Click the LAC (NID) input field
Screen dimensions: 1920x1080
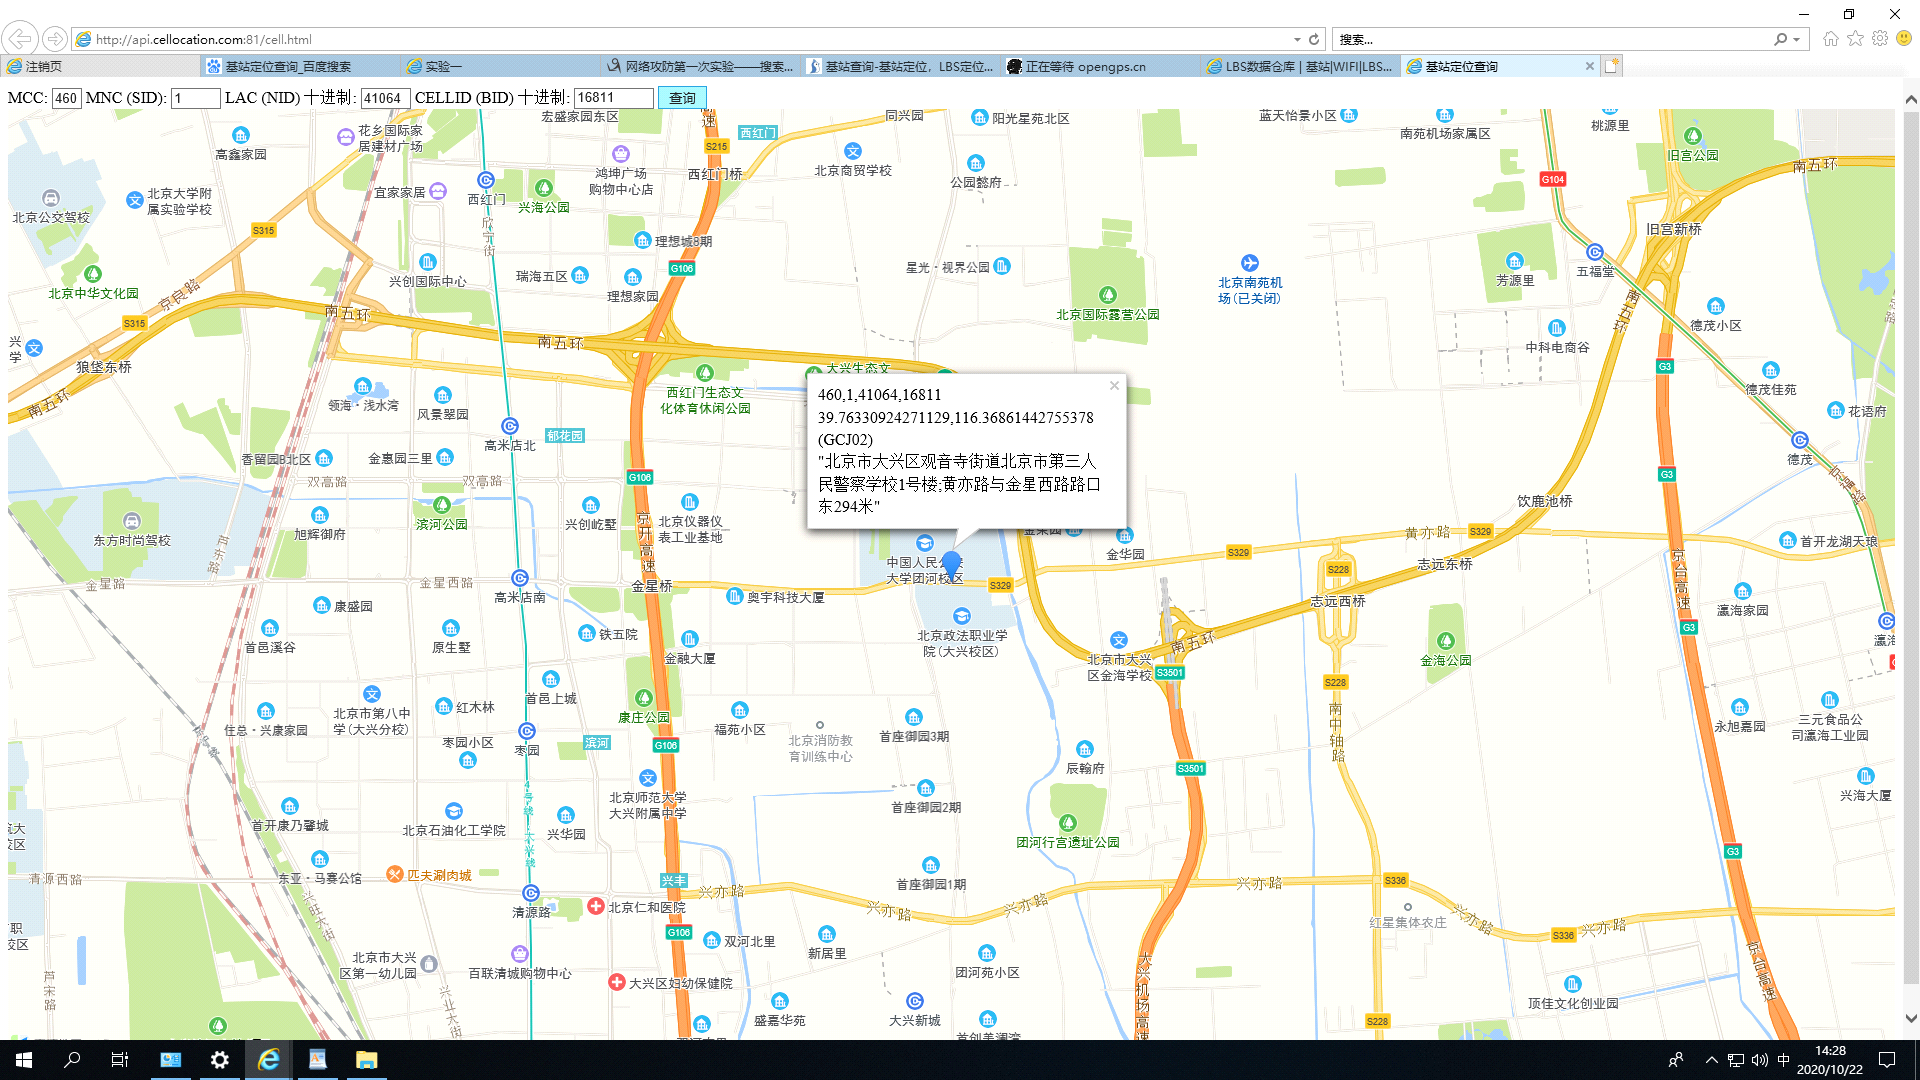click(384, 98)
